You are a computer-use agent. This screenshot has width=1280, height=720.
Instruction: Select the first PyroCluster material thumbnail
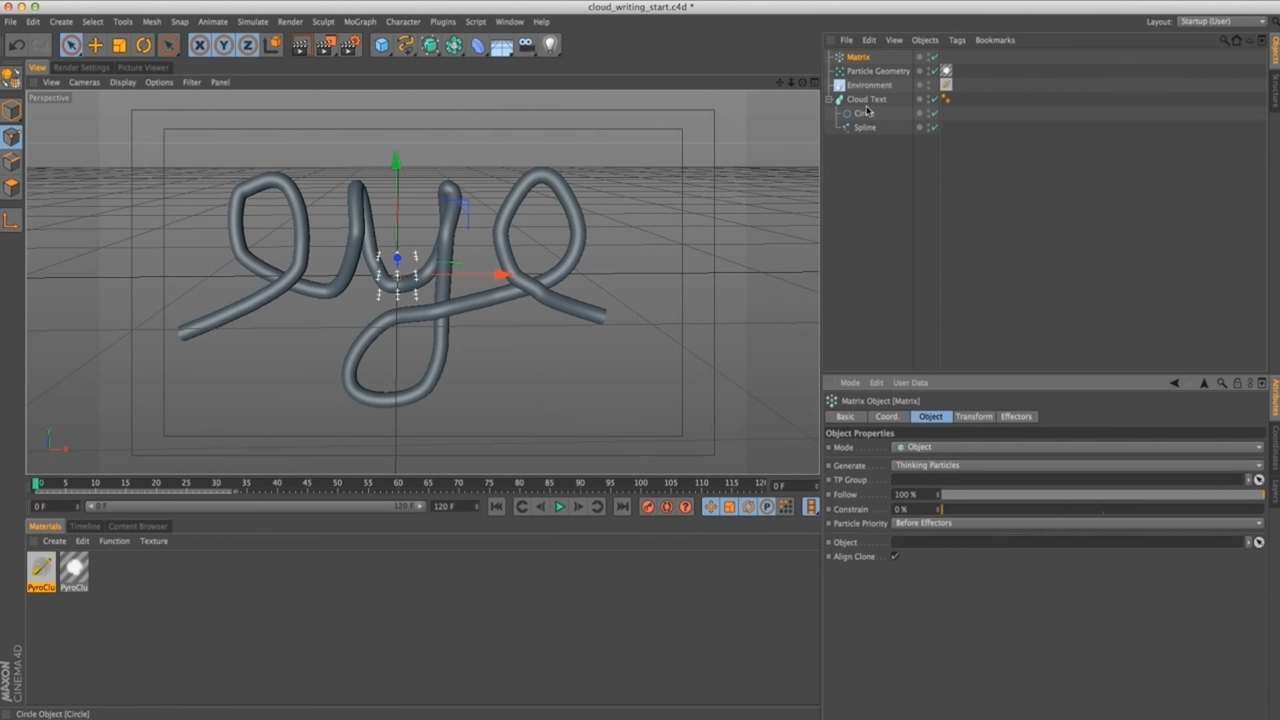42,569
